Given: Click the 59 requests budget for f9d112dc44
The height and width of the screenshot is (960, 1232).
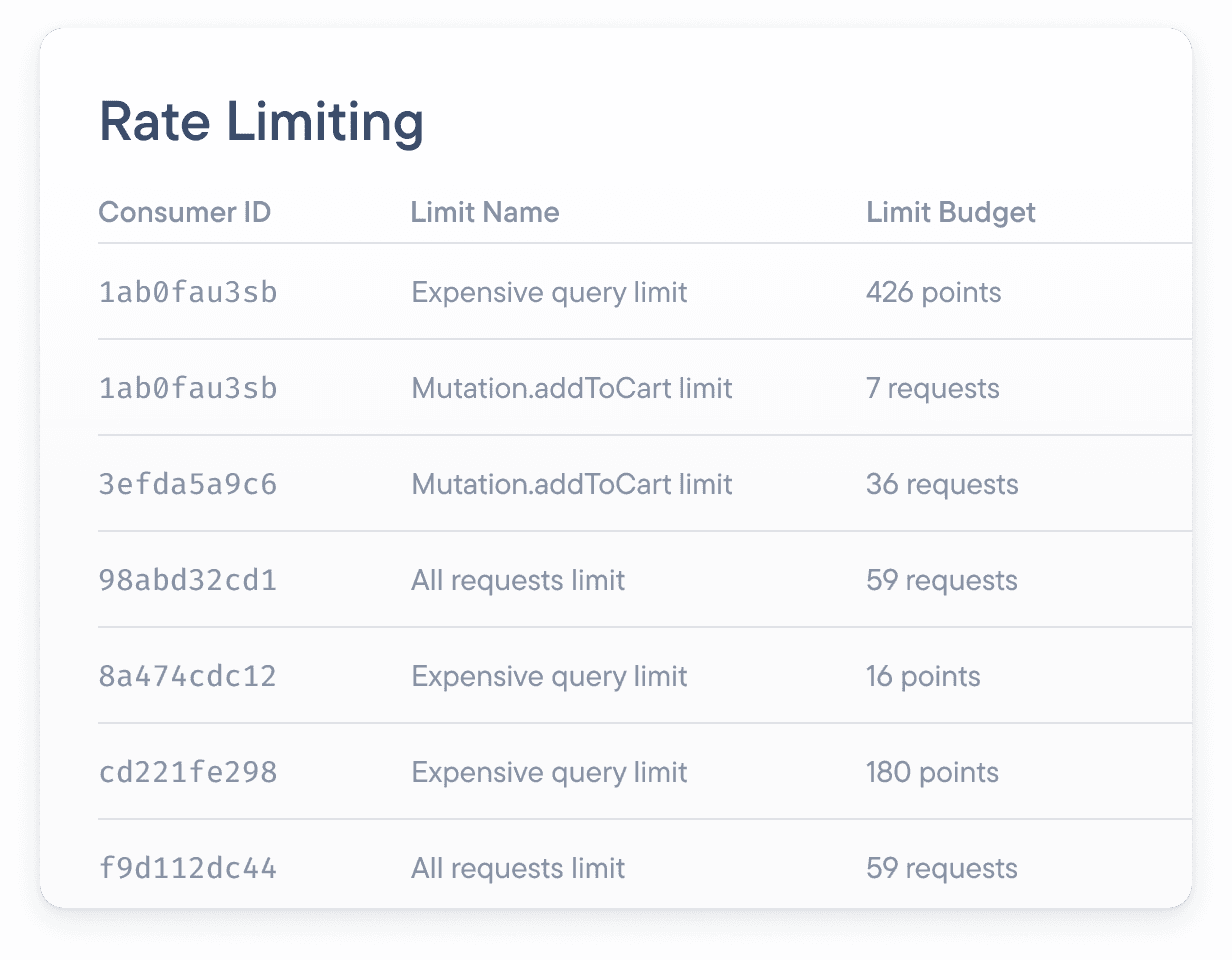Looking at the screenshot, I should point(941,868).
